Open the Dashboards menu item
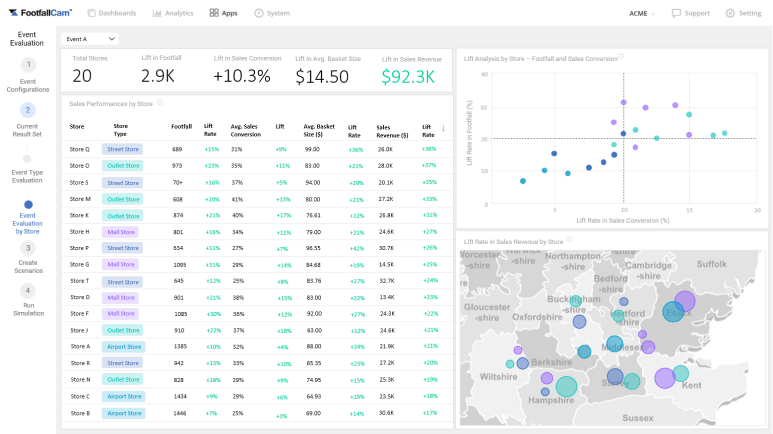773x434 pixels. [111, 13]
